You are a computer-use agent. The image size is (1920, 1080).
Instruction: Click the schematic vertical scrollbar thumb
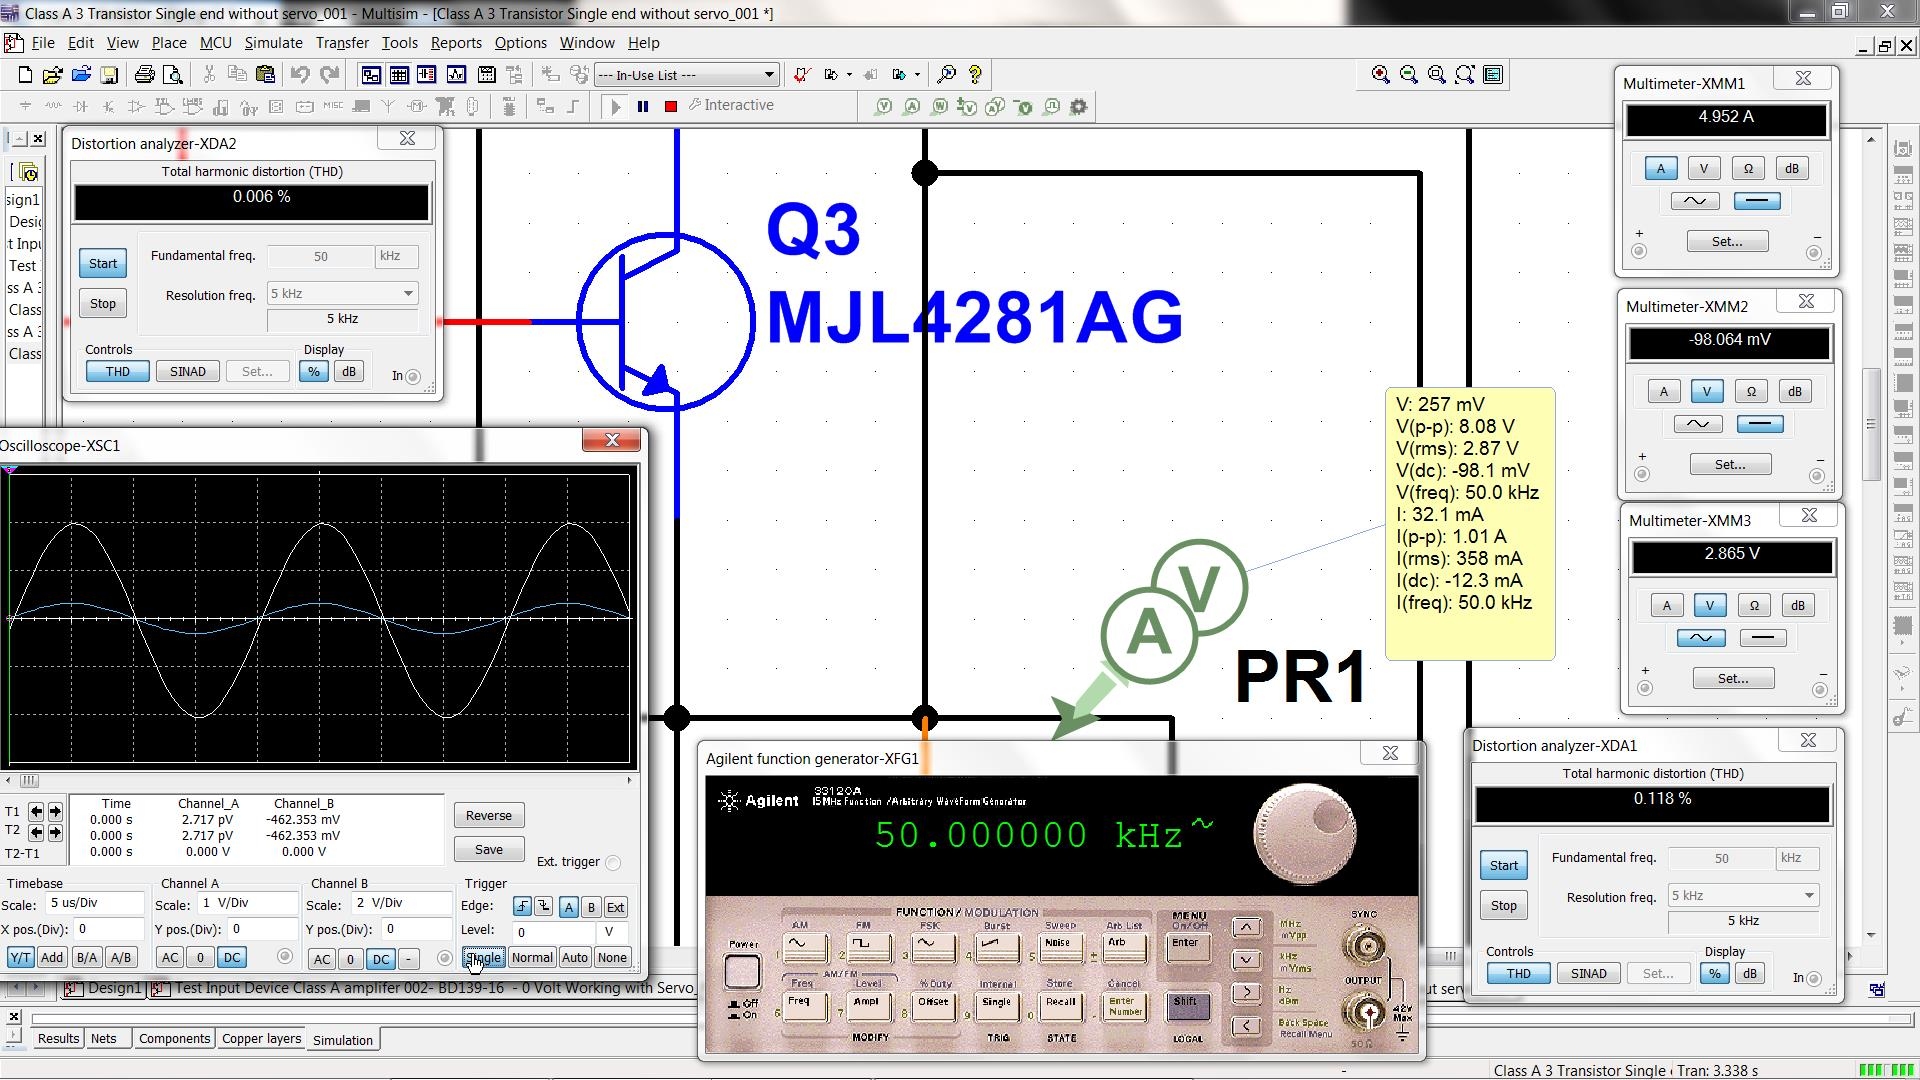click(1870, 424)
